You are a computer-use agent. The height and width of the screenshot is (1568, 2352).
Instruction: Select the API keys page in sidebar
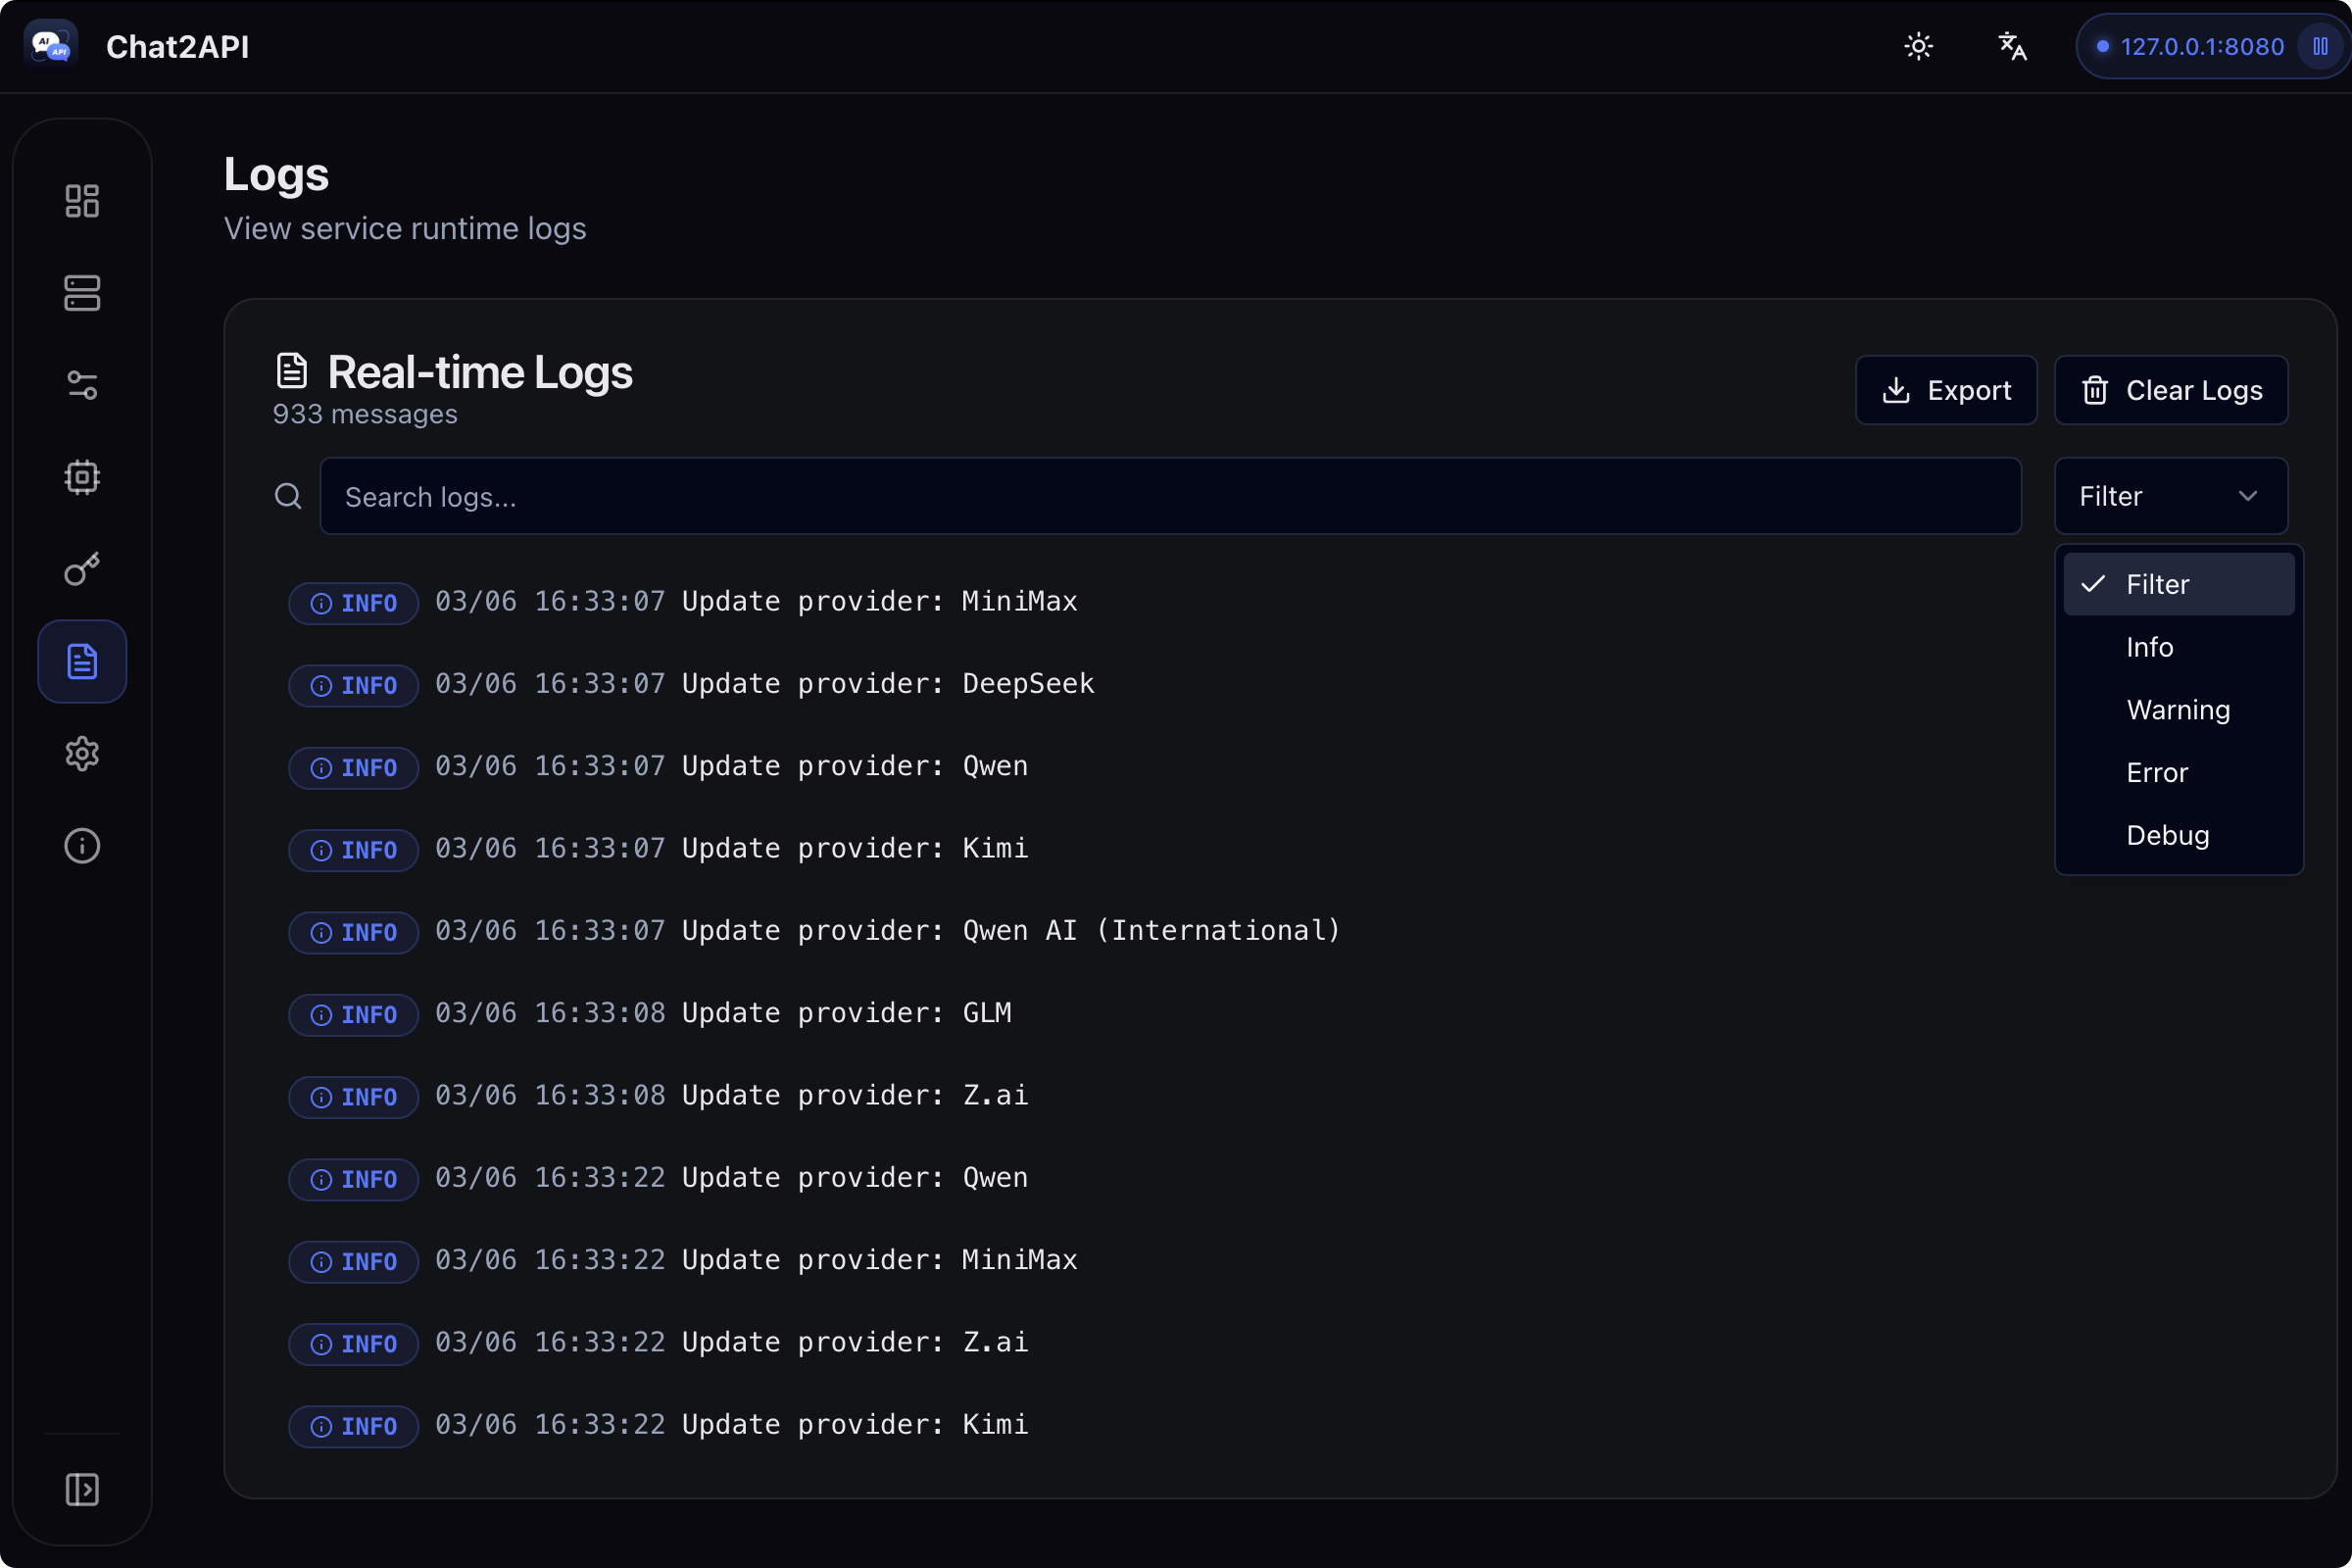pyautogui.click(x=81, y=569)
